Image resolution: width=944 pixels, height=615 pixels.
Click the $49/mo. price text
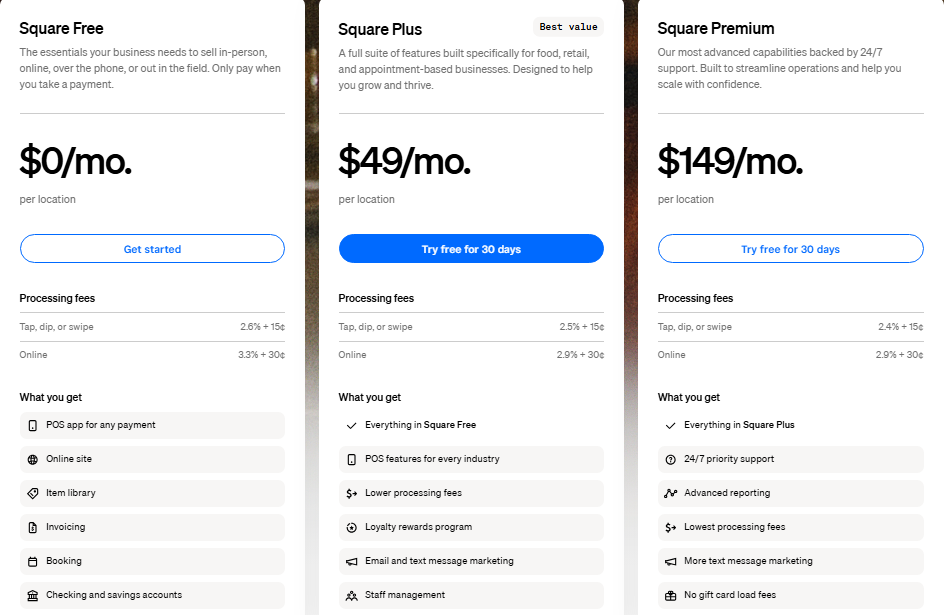point(404,160)
